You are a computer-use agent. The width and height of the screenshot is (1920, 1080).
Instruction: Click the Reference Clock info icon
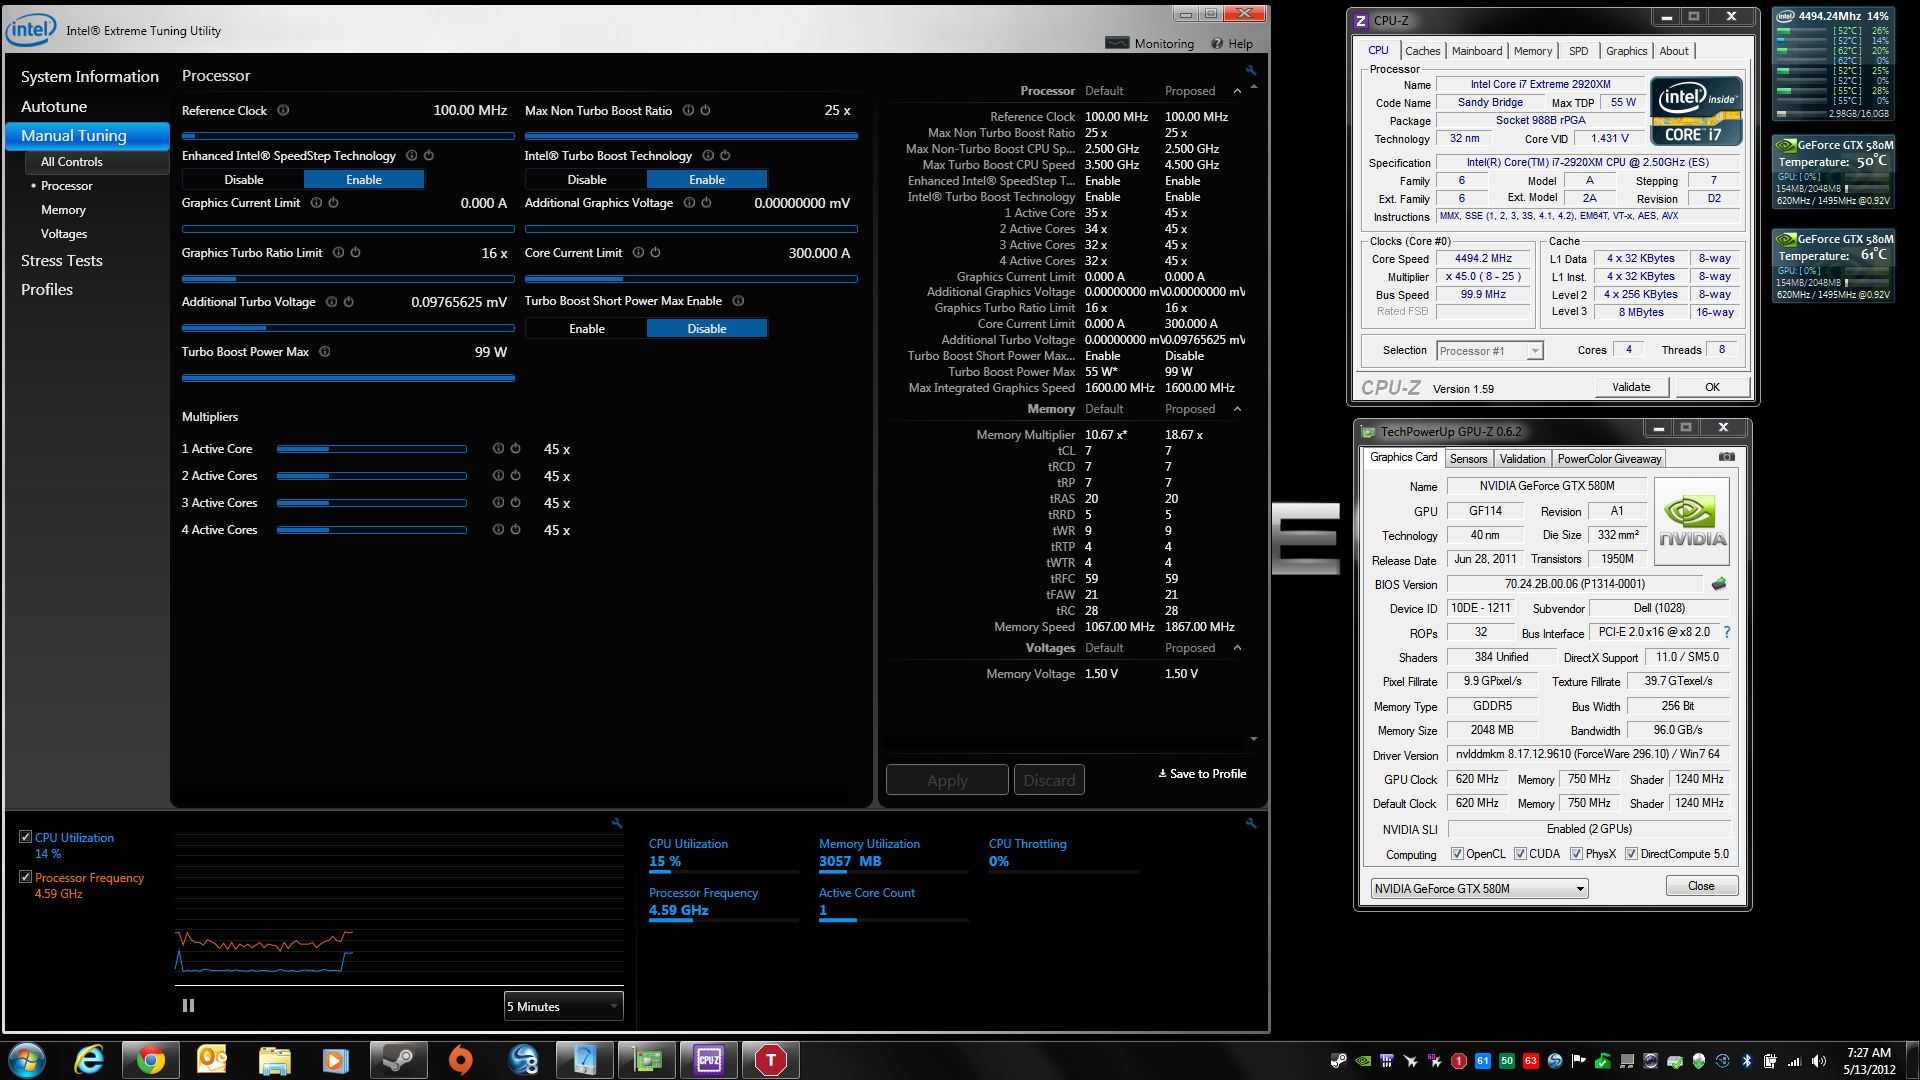click(283, 111)
